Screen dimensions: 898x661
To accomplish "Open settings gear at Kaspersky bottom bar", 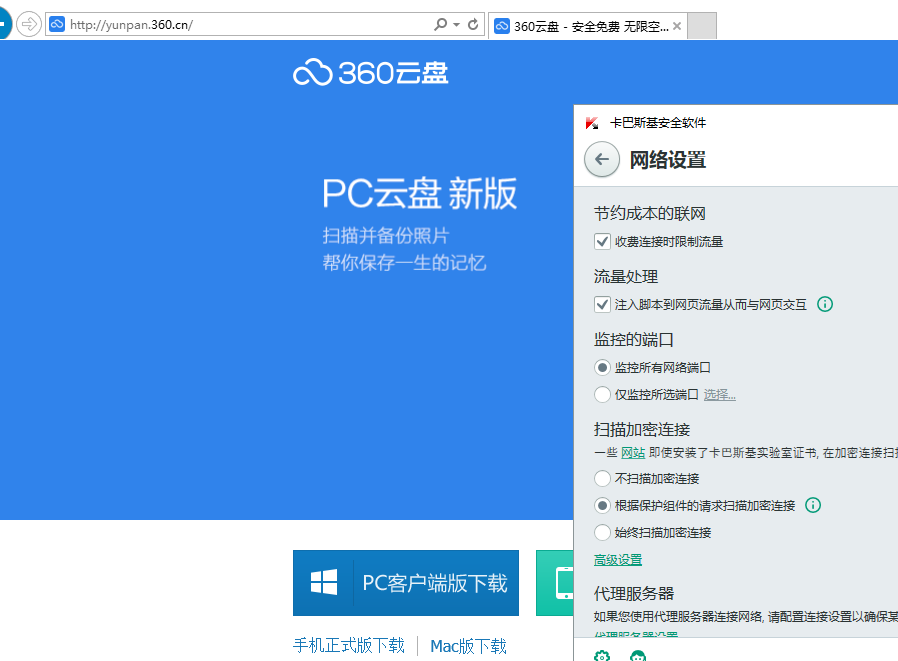I will [602, 655].
